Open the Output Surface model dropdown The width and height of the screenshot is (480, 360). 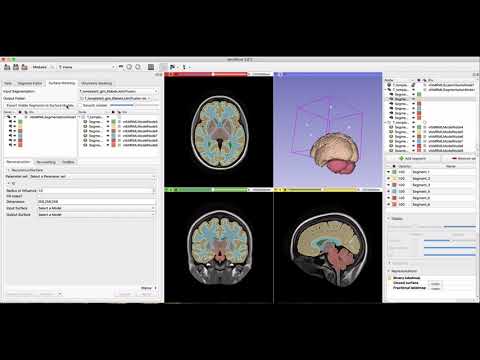tap(96, 215)
